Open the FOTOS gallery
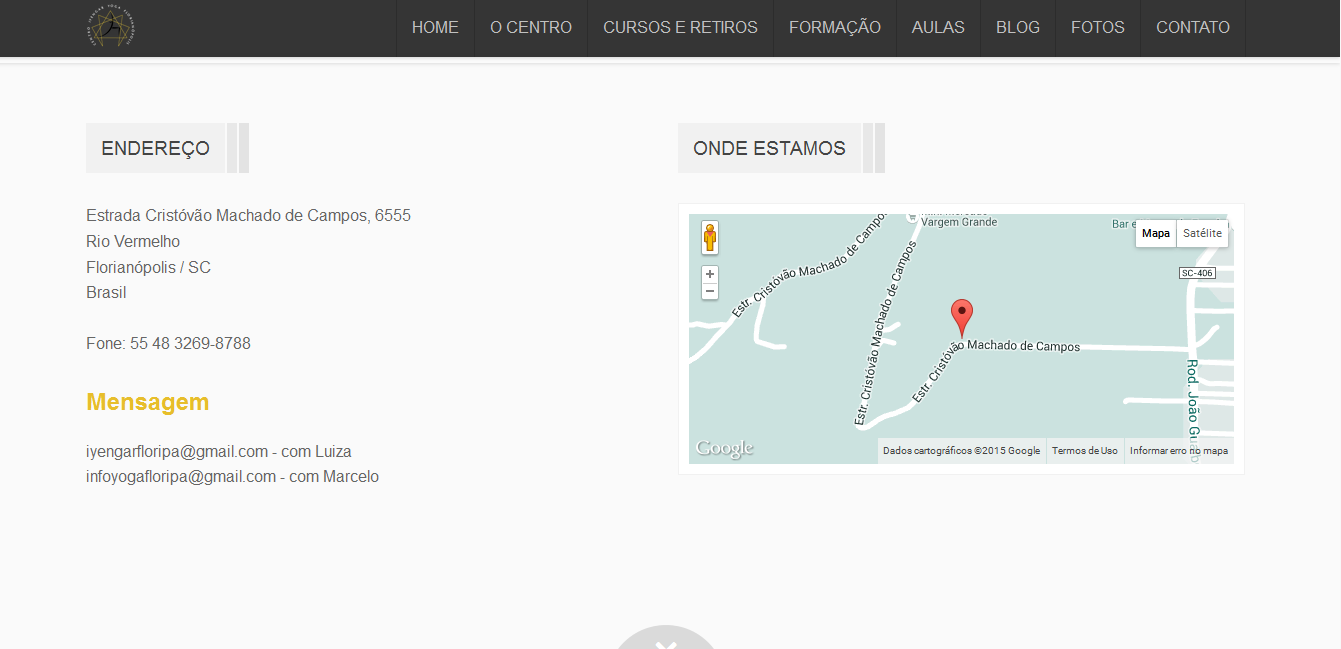 tap(1098, 28)
